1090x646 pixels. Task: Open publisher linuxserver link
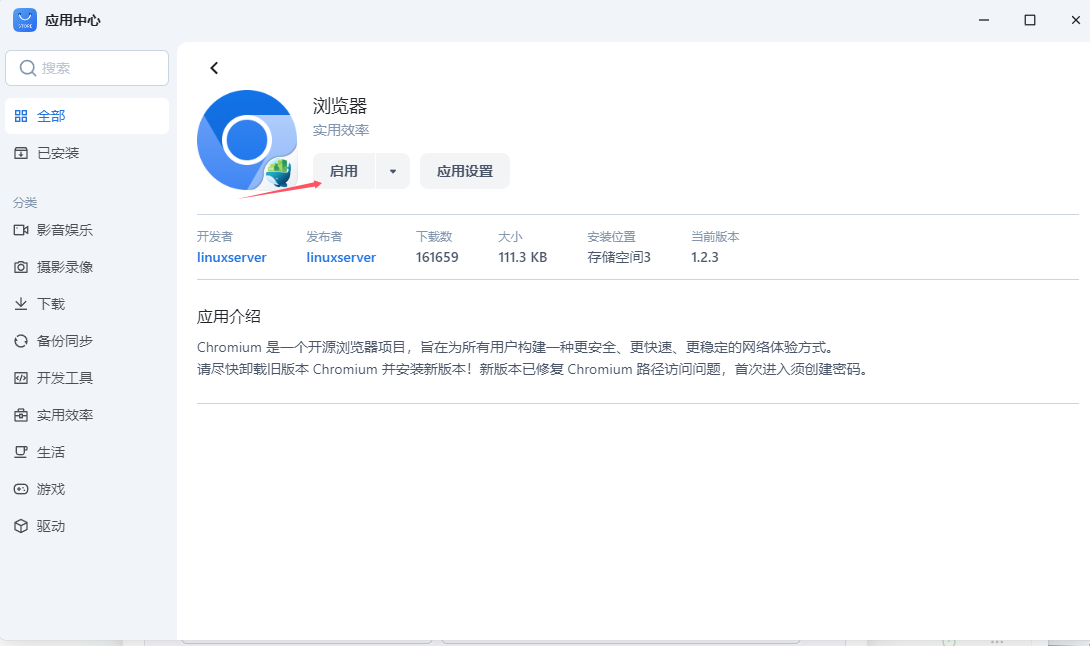341,257
